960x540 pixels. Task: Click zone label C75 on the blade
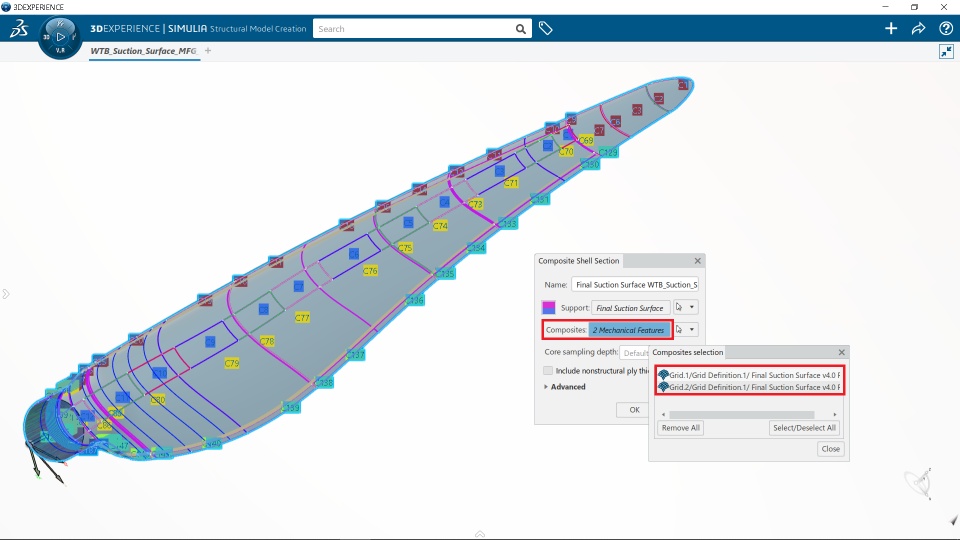(405, 248)
